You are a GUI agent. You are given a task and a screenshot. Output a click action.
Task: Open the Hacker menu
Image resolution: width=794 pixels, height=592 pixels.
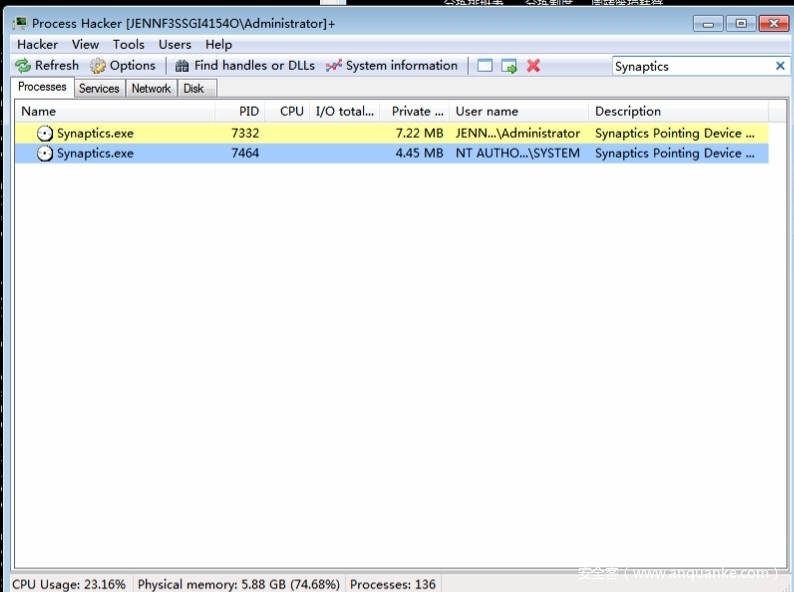point(37,44)
